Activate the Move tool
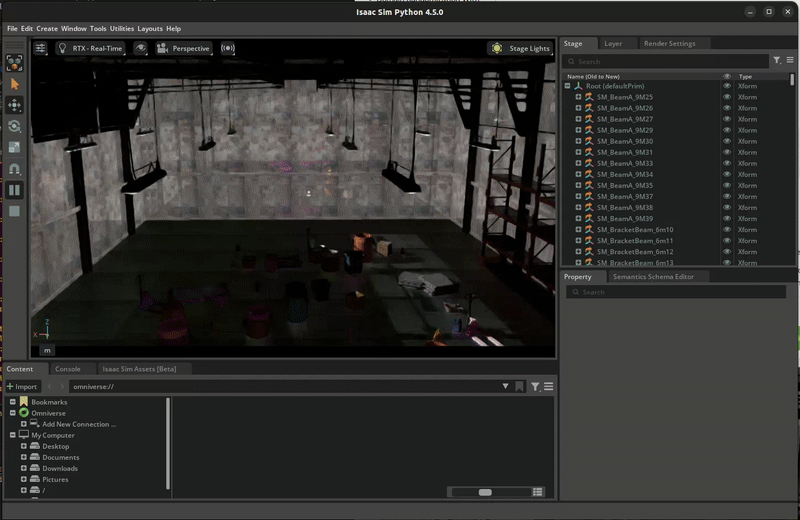The height and width of the screenshot is (520, 800). click(x=14, y=105)
